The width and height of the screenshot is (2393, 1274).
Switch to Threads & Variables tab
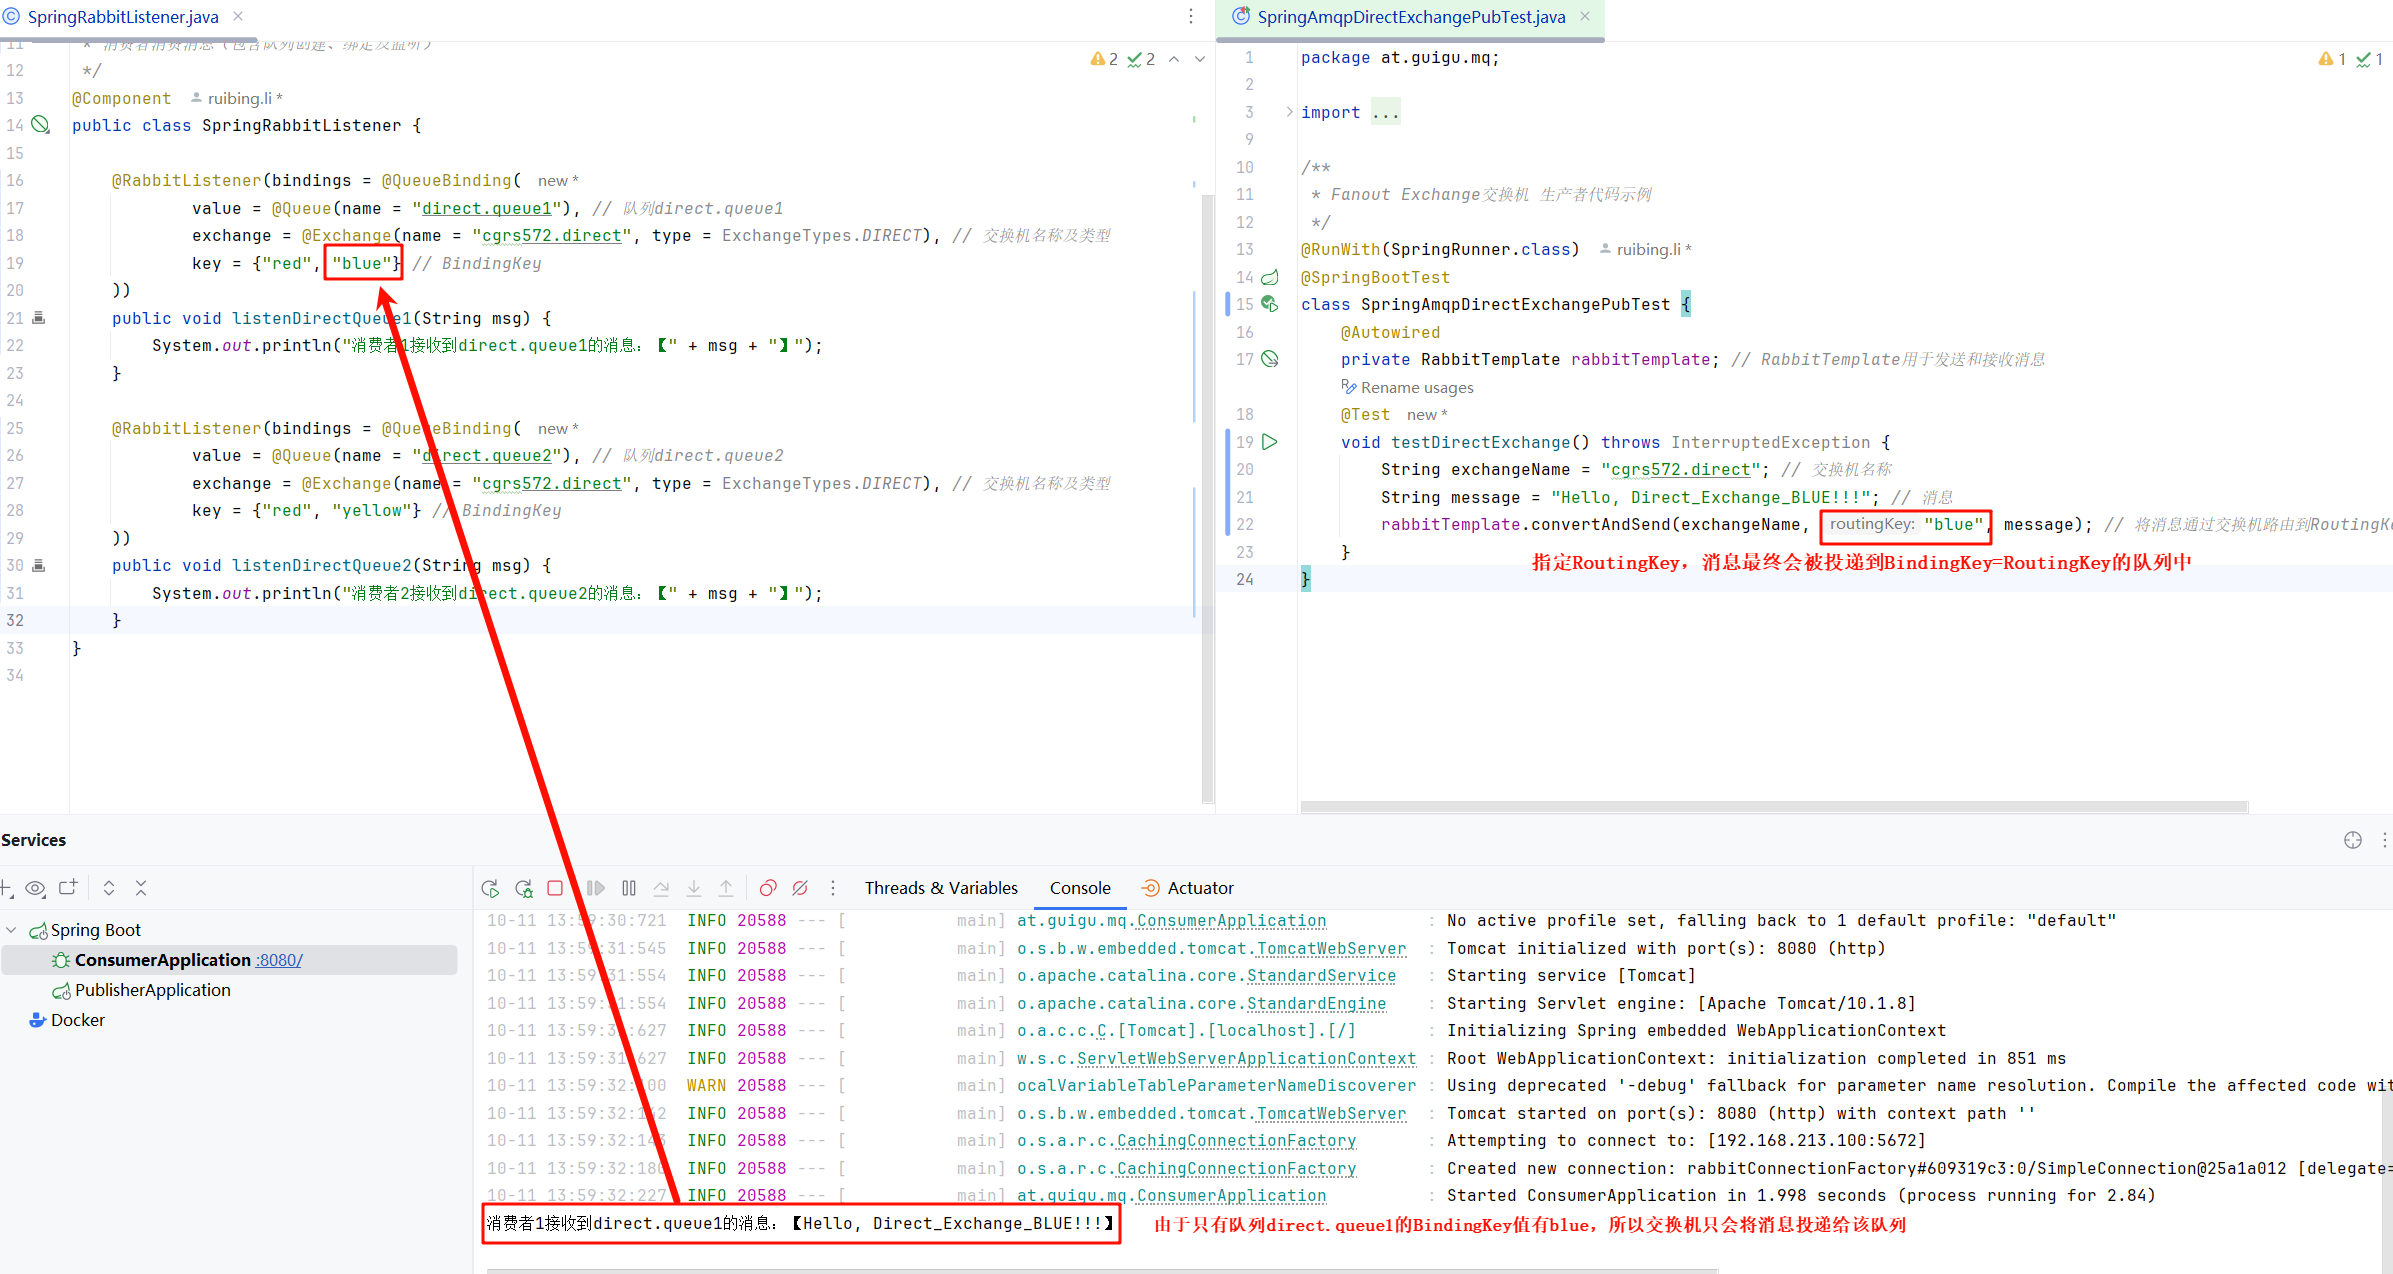941,888
